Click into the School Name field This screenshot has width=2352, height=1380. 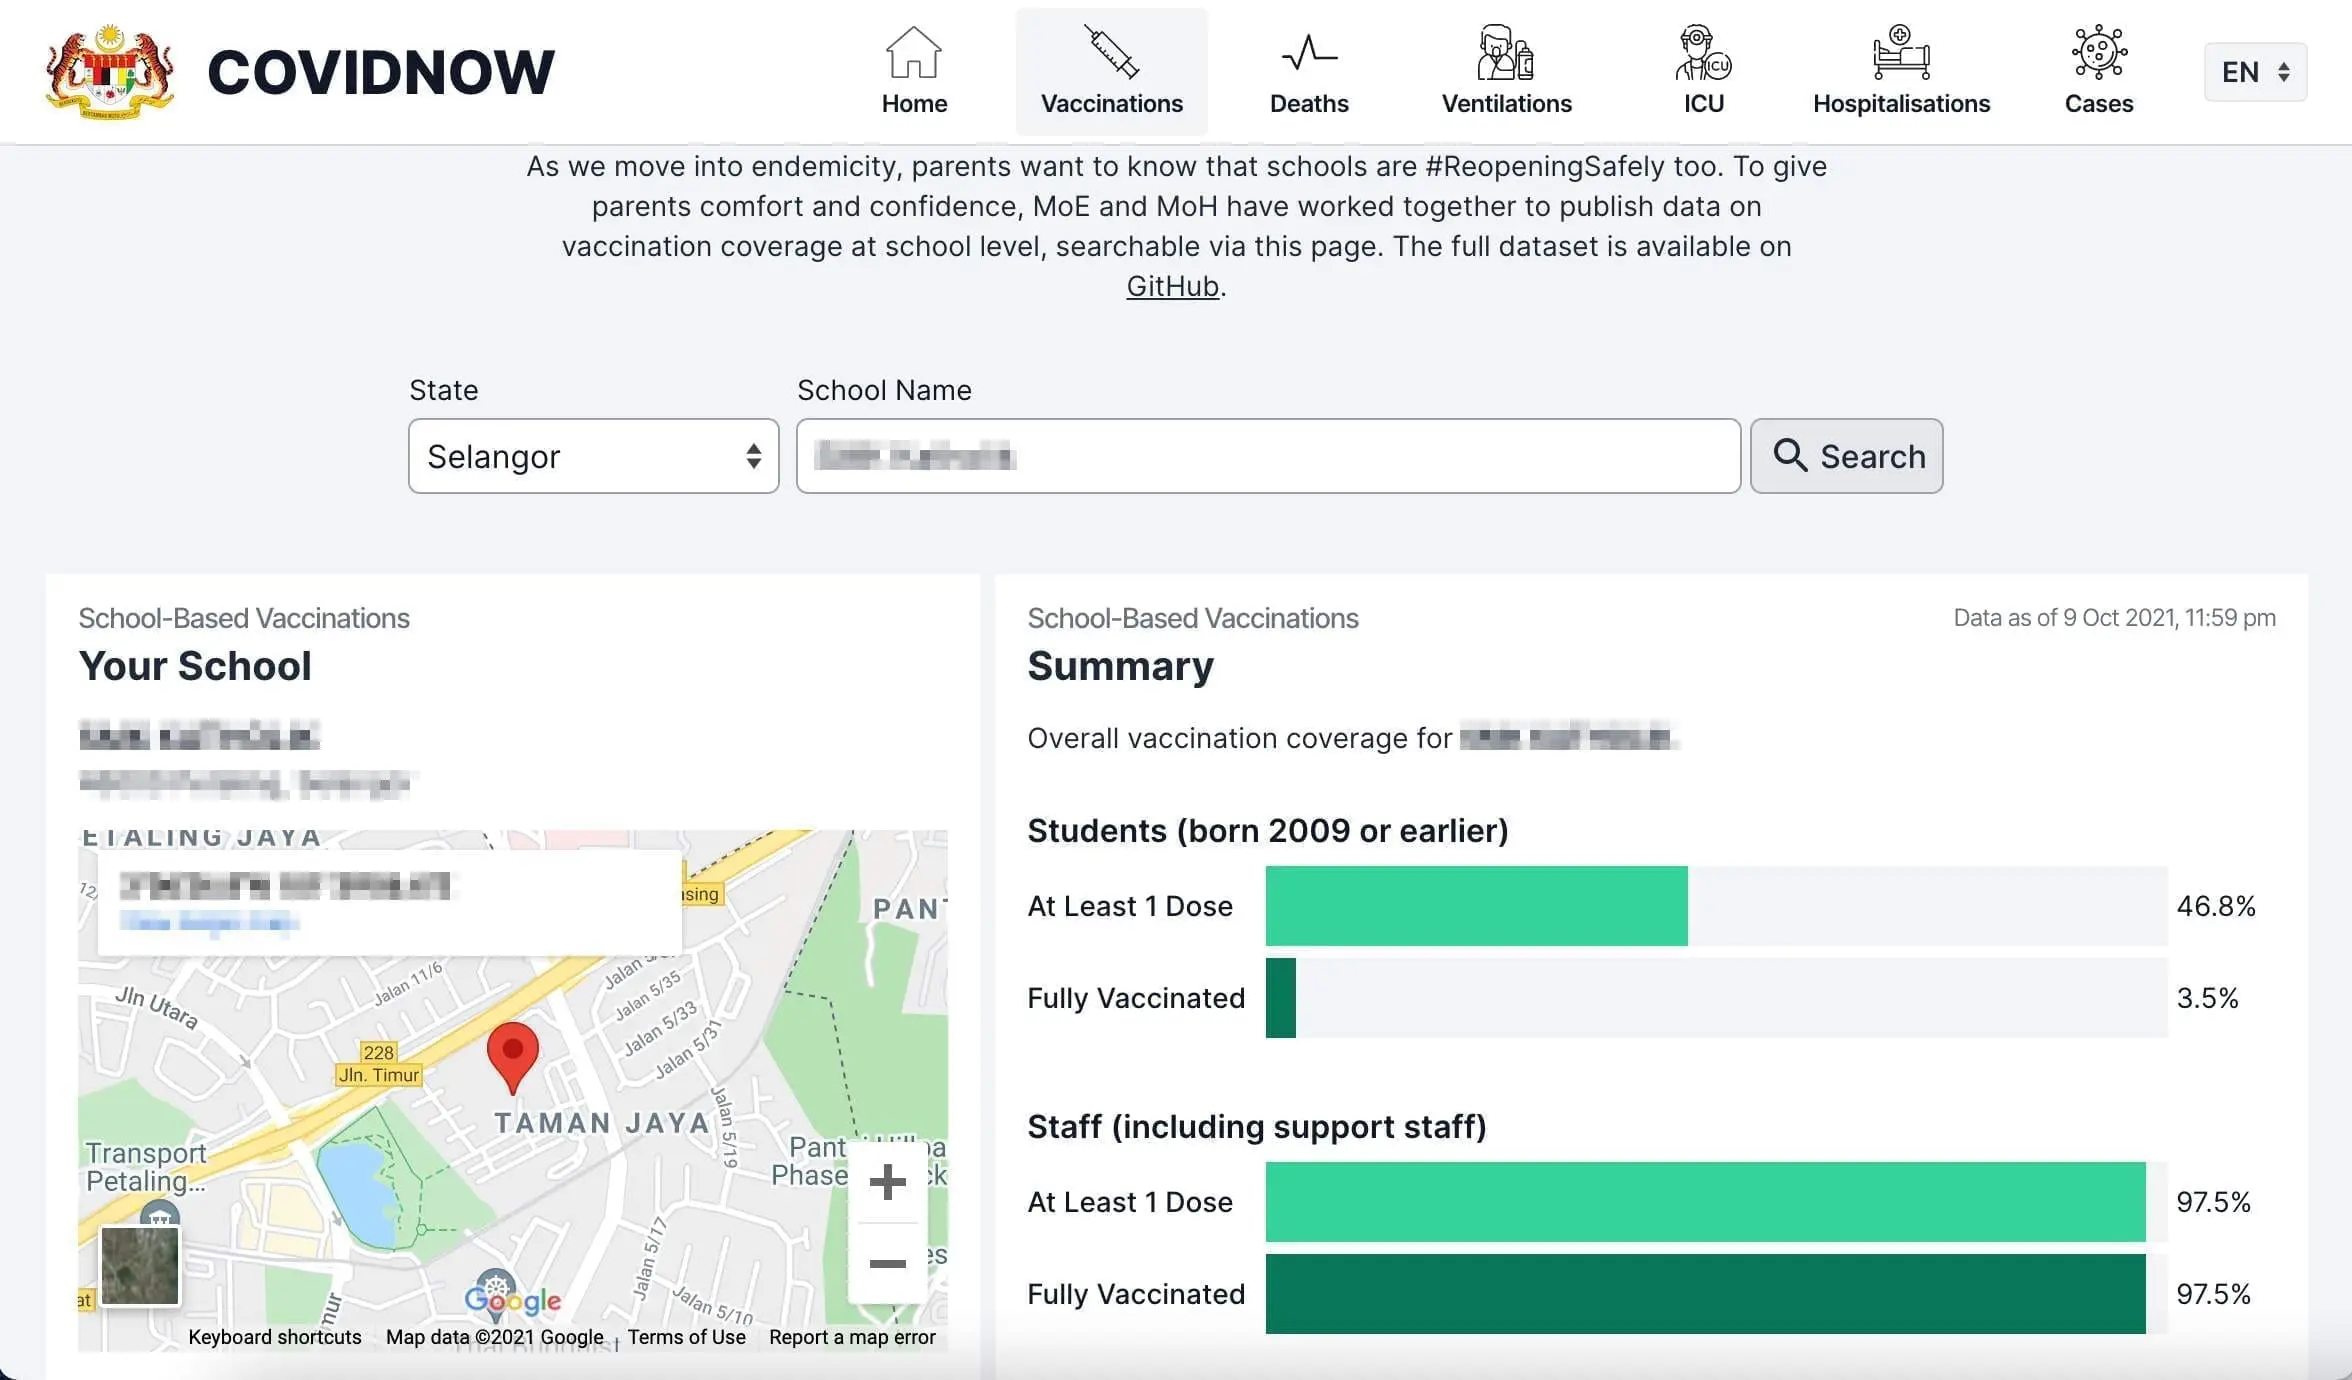point(1267,456)
